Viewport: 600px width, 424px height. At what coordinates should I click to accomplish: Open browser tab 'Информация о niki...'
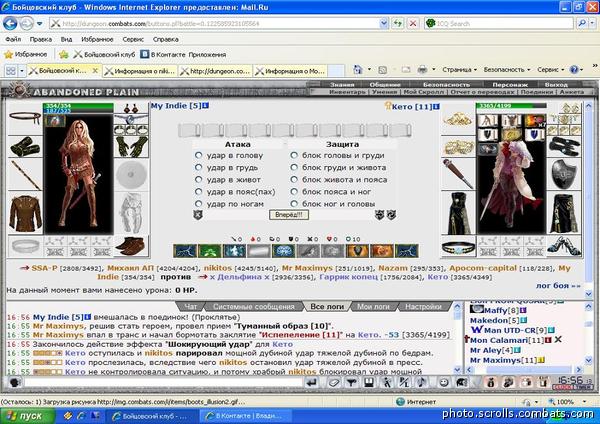coord(140,71)
